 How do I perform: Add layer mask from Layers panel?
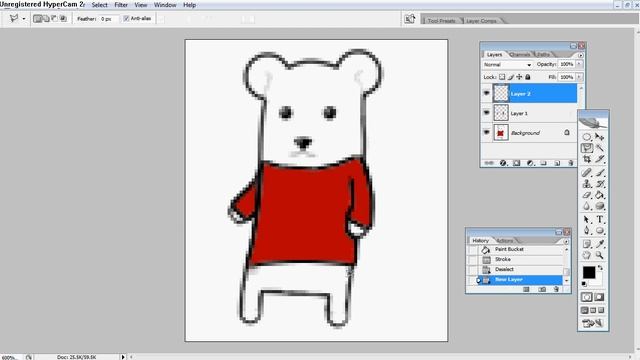tap(516, 163)
